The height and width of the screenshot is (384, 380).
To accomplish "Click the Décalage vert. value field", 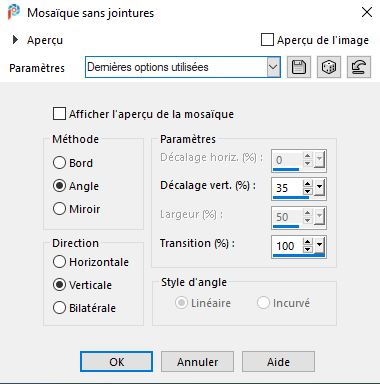I will (x=287, y=188).
